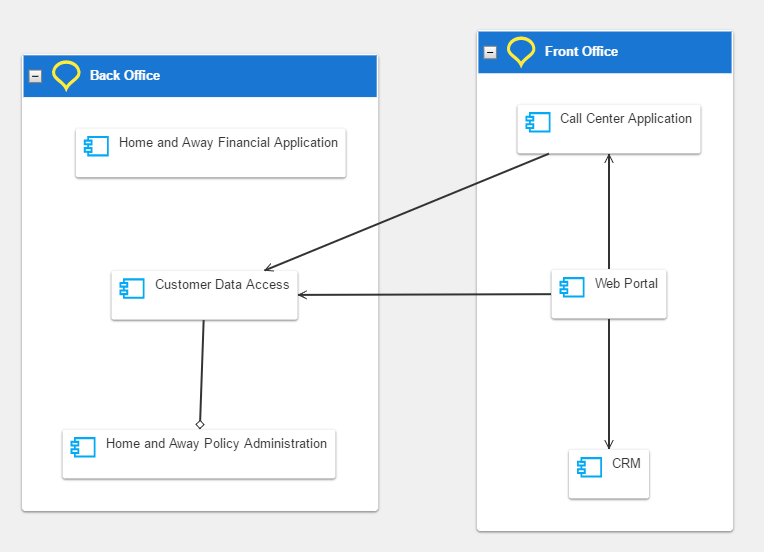Collapse the Front Office group
This screenshot has height=552, width=764.
pyautogui.click(x=490, y=52)
